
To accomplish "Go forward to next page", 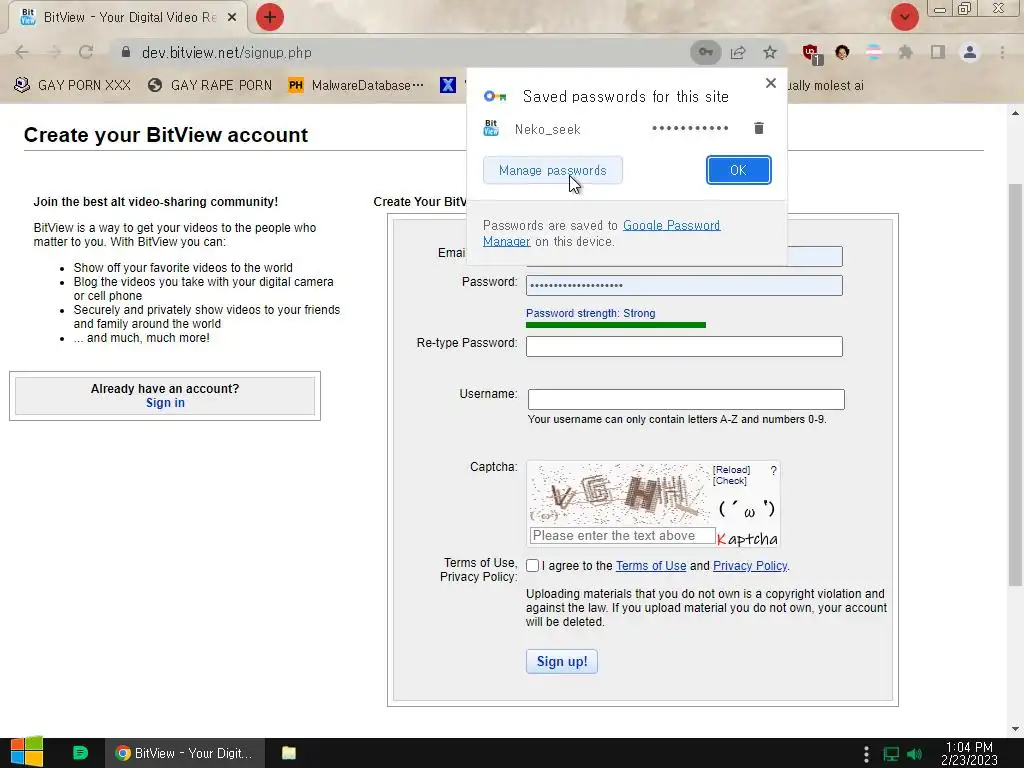I will 54,52.
